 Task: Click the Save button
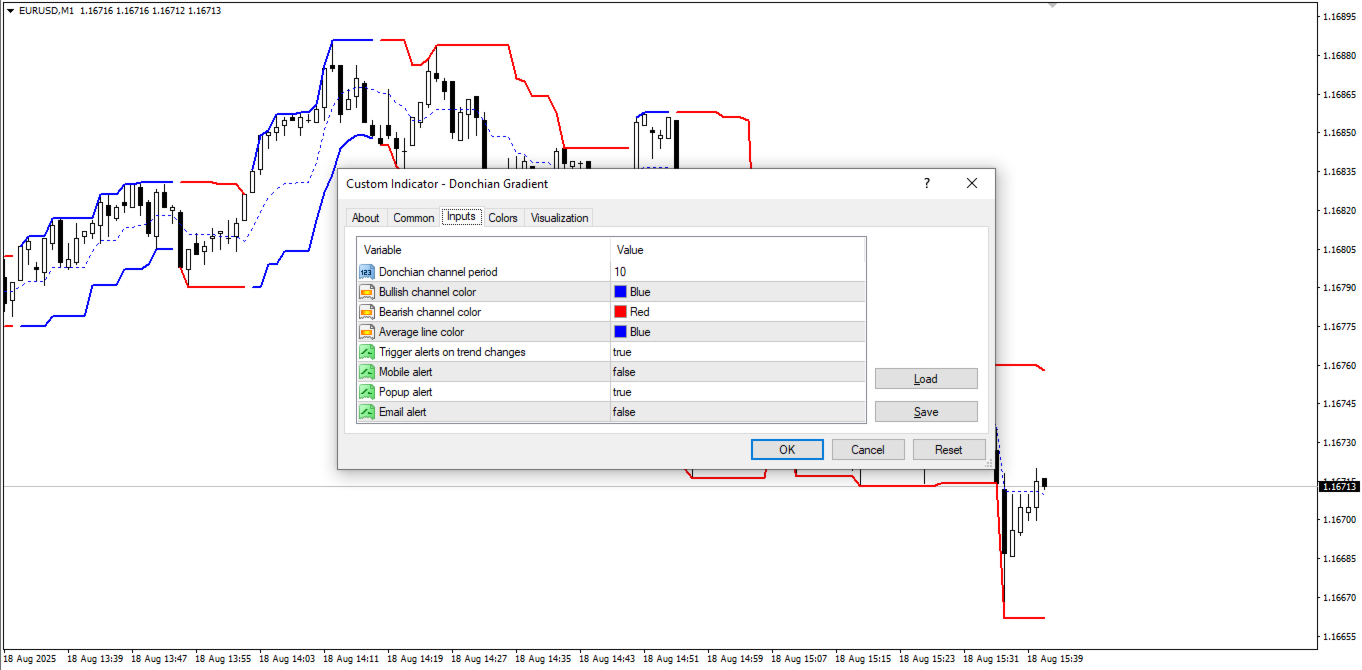[x=926, y=412]
